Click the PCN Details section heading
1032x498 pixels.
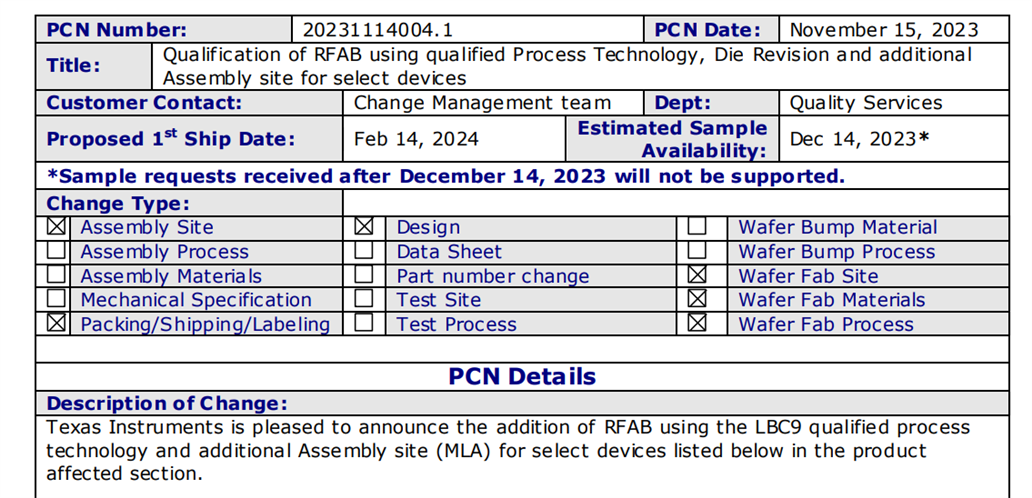click(522, 376)
